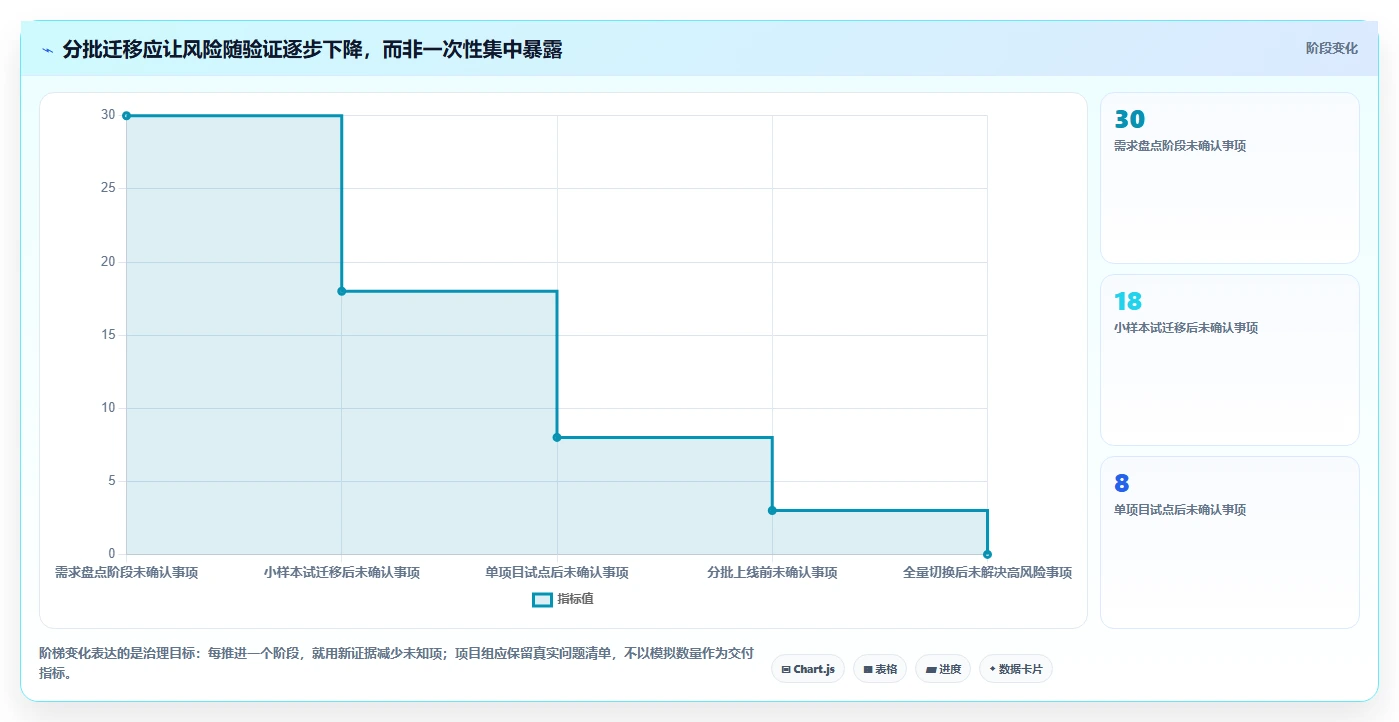Click the data point at value 18
Image resolution: width=1399 pixels, height=722 pixels.
point(342,291)
